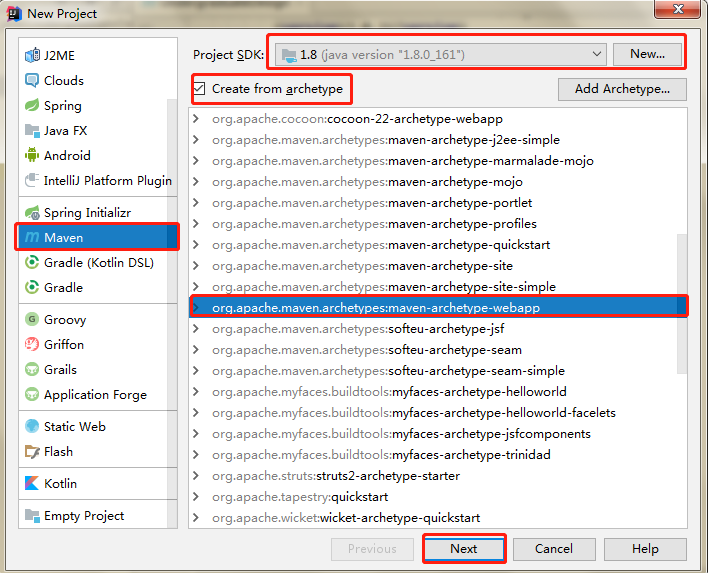This screenshot has height=573, width=708.
Task: Click the Maven 'm' icon
Action: pyautogui.click(x=32, y=237)
